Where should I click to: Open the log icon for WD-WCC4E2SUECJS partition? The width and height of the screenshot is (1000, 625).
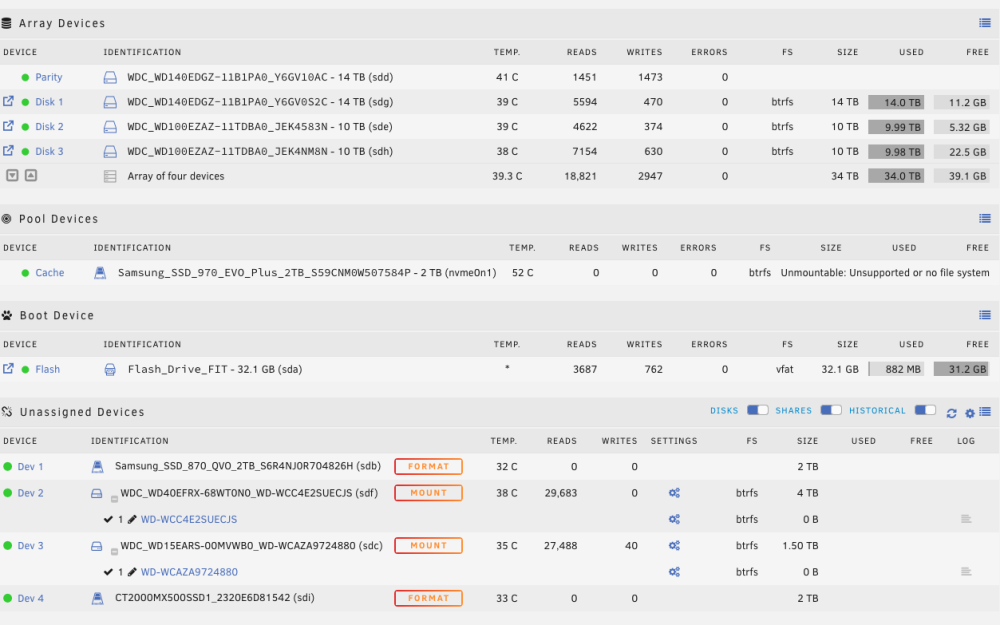(966, 519)
